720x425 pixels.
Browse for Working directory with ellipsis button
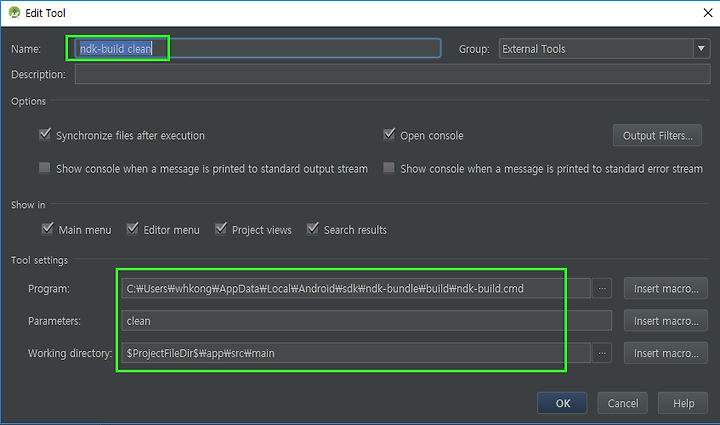click(602, 353)
